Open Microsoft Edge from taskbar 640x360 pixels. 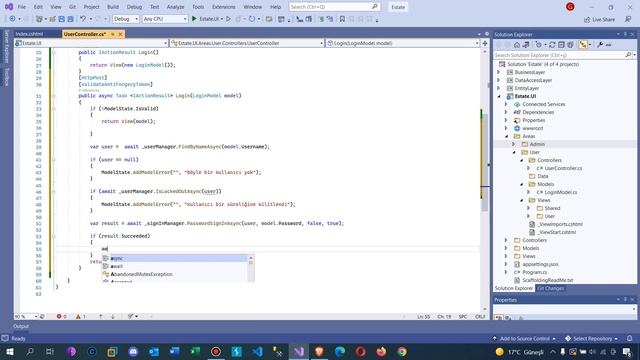340,351
